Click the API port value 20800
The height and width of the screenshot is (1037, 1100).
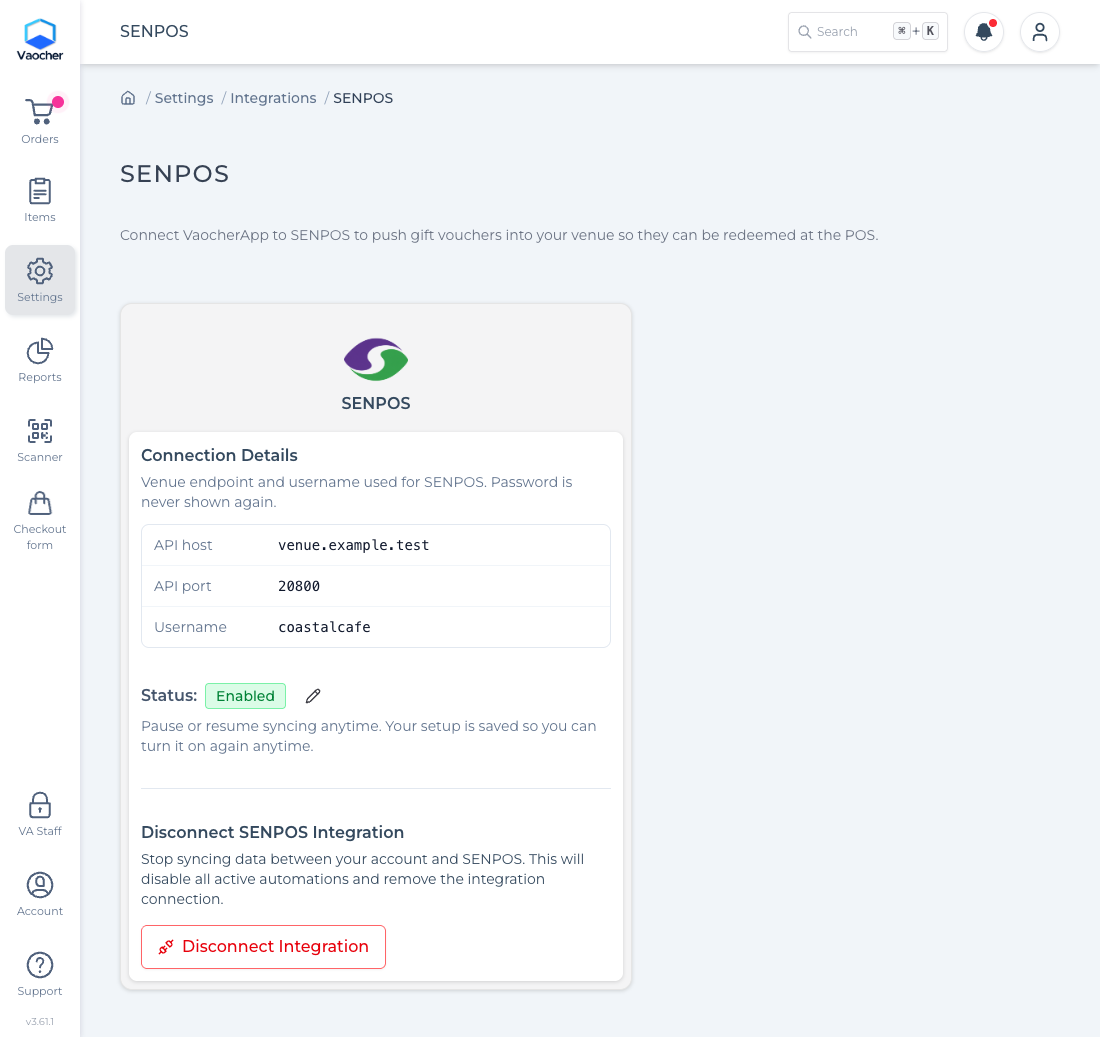[299, 586]
